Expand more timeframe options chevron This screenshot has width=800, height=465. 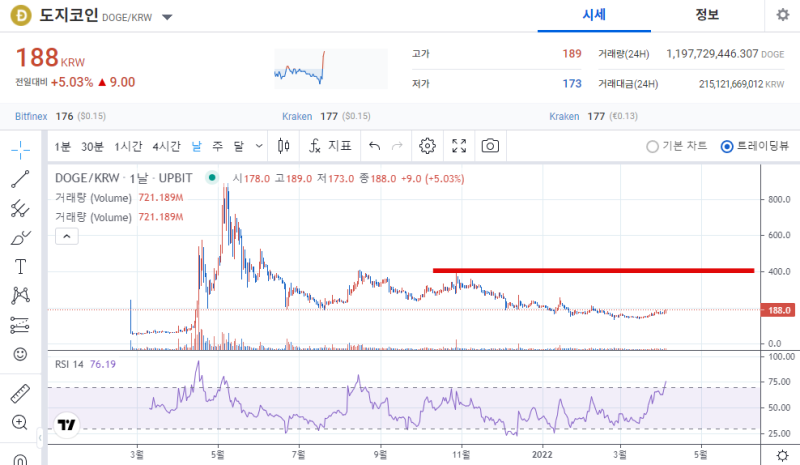tap(259, 146)
